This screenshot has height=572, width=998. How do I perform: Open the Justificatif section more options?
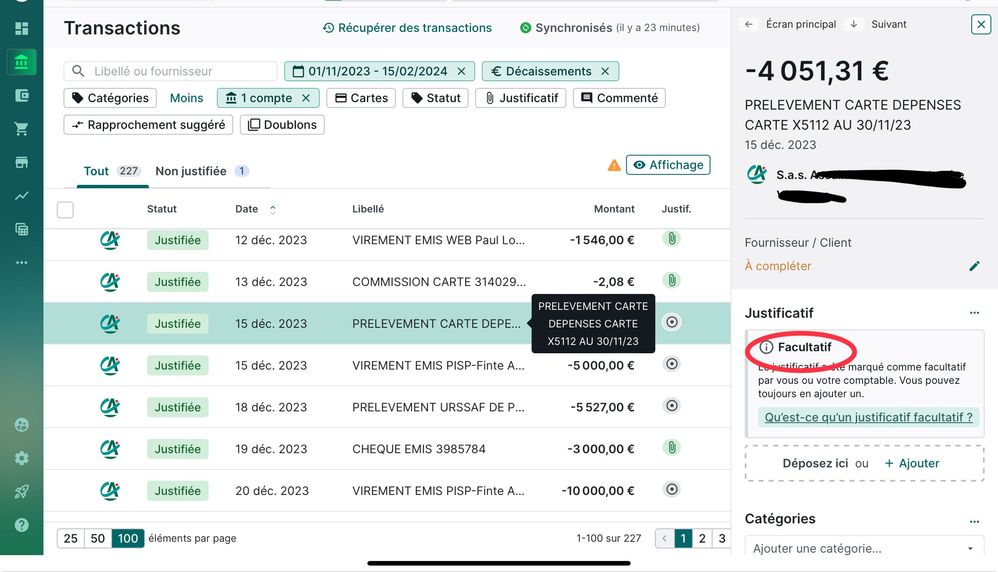(x=975, y=313)
